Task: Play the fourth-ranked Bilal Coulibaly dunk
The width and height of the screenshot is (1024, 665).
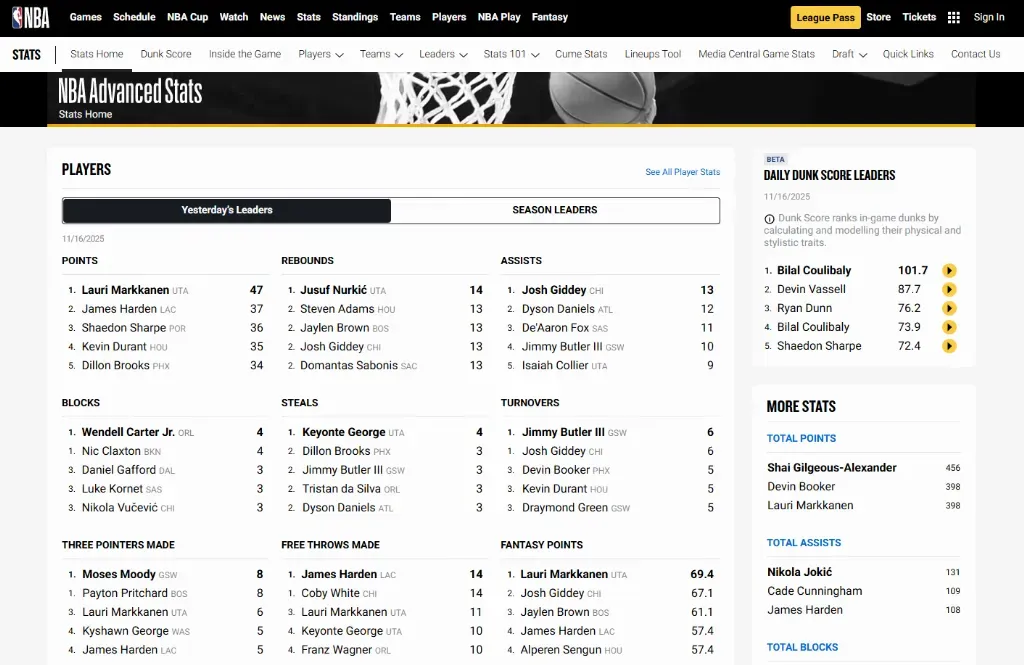Action: [x=948, y=327]
